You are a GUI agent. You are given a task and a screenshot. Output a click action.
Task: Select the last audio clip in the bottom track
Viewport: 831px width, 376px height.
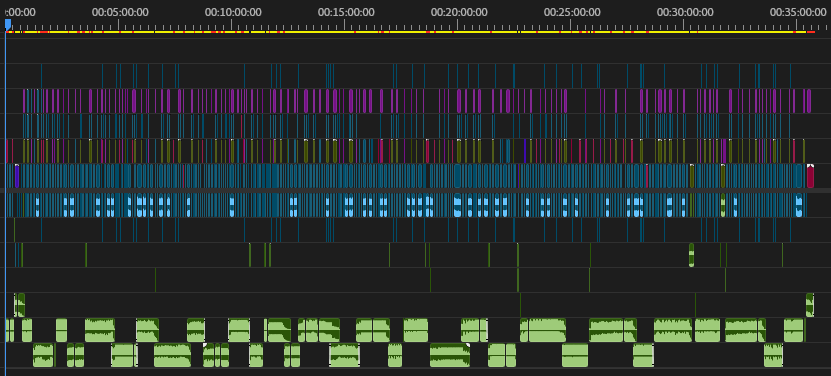click(773, 355)
